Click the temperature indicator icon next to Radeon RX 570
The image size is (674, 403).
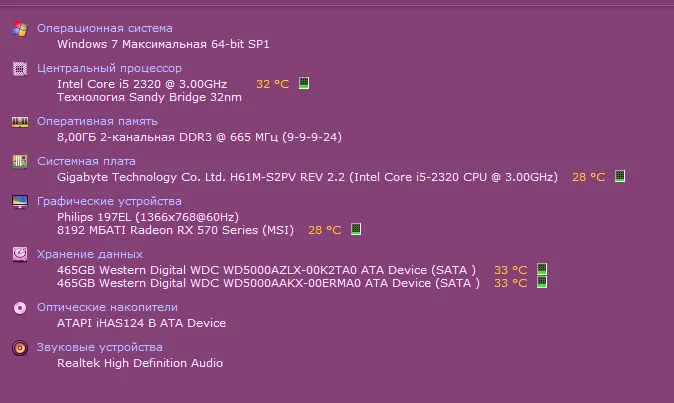click(x=356, y=230)
